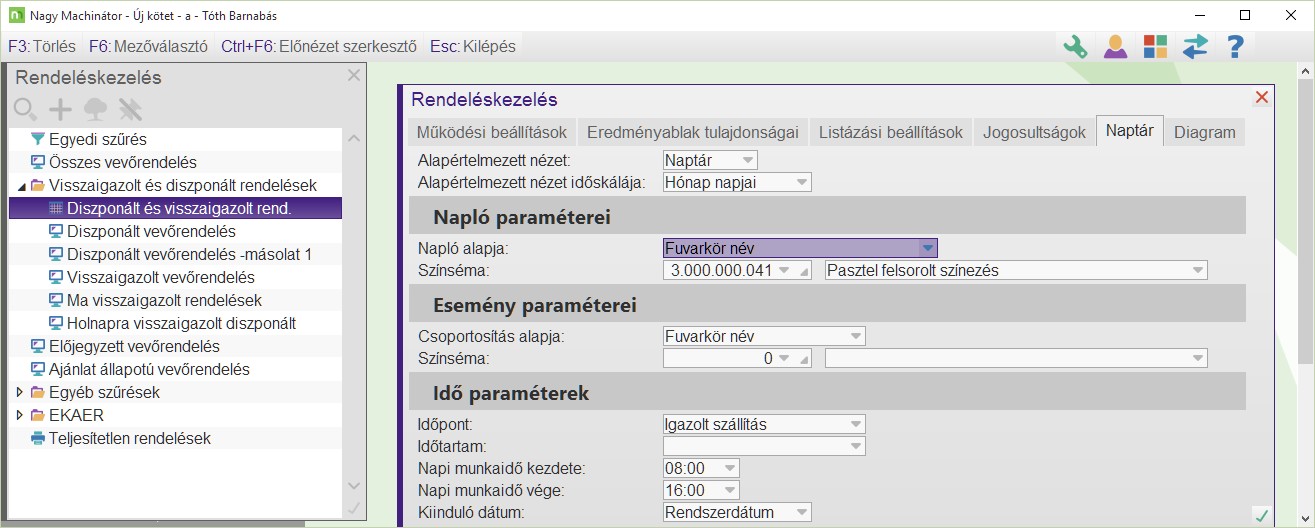Expand the EKAER tree node

click(21, 415)
